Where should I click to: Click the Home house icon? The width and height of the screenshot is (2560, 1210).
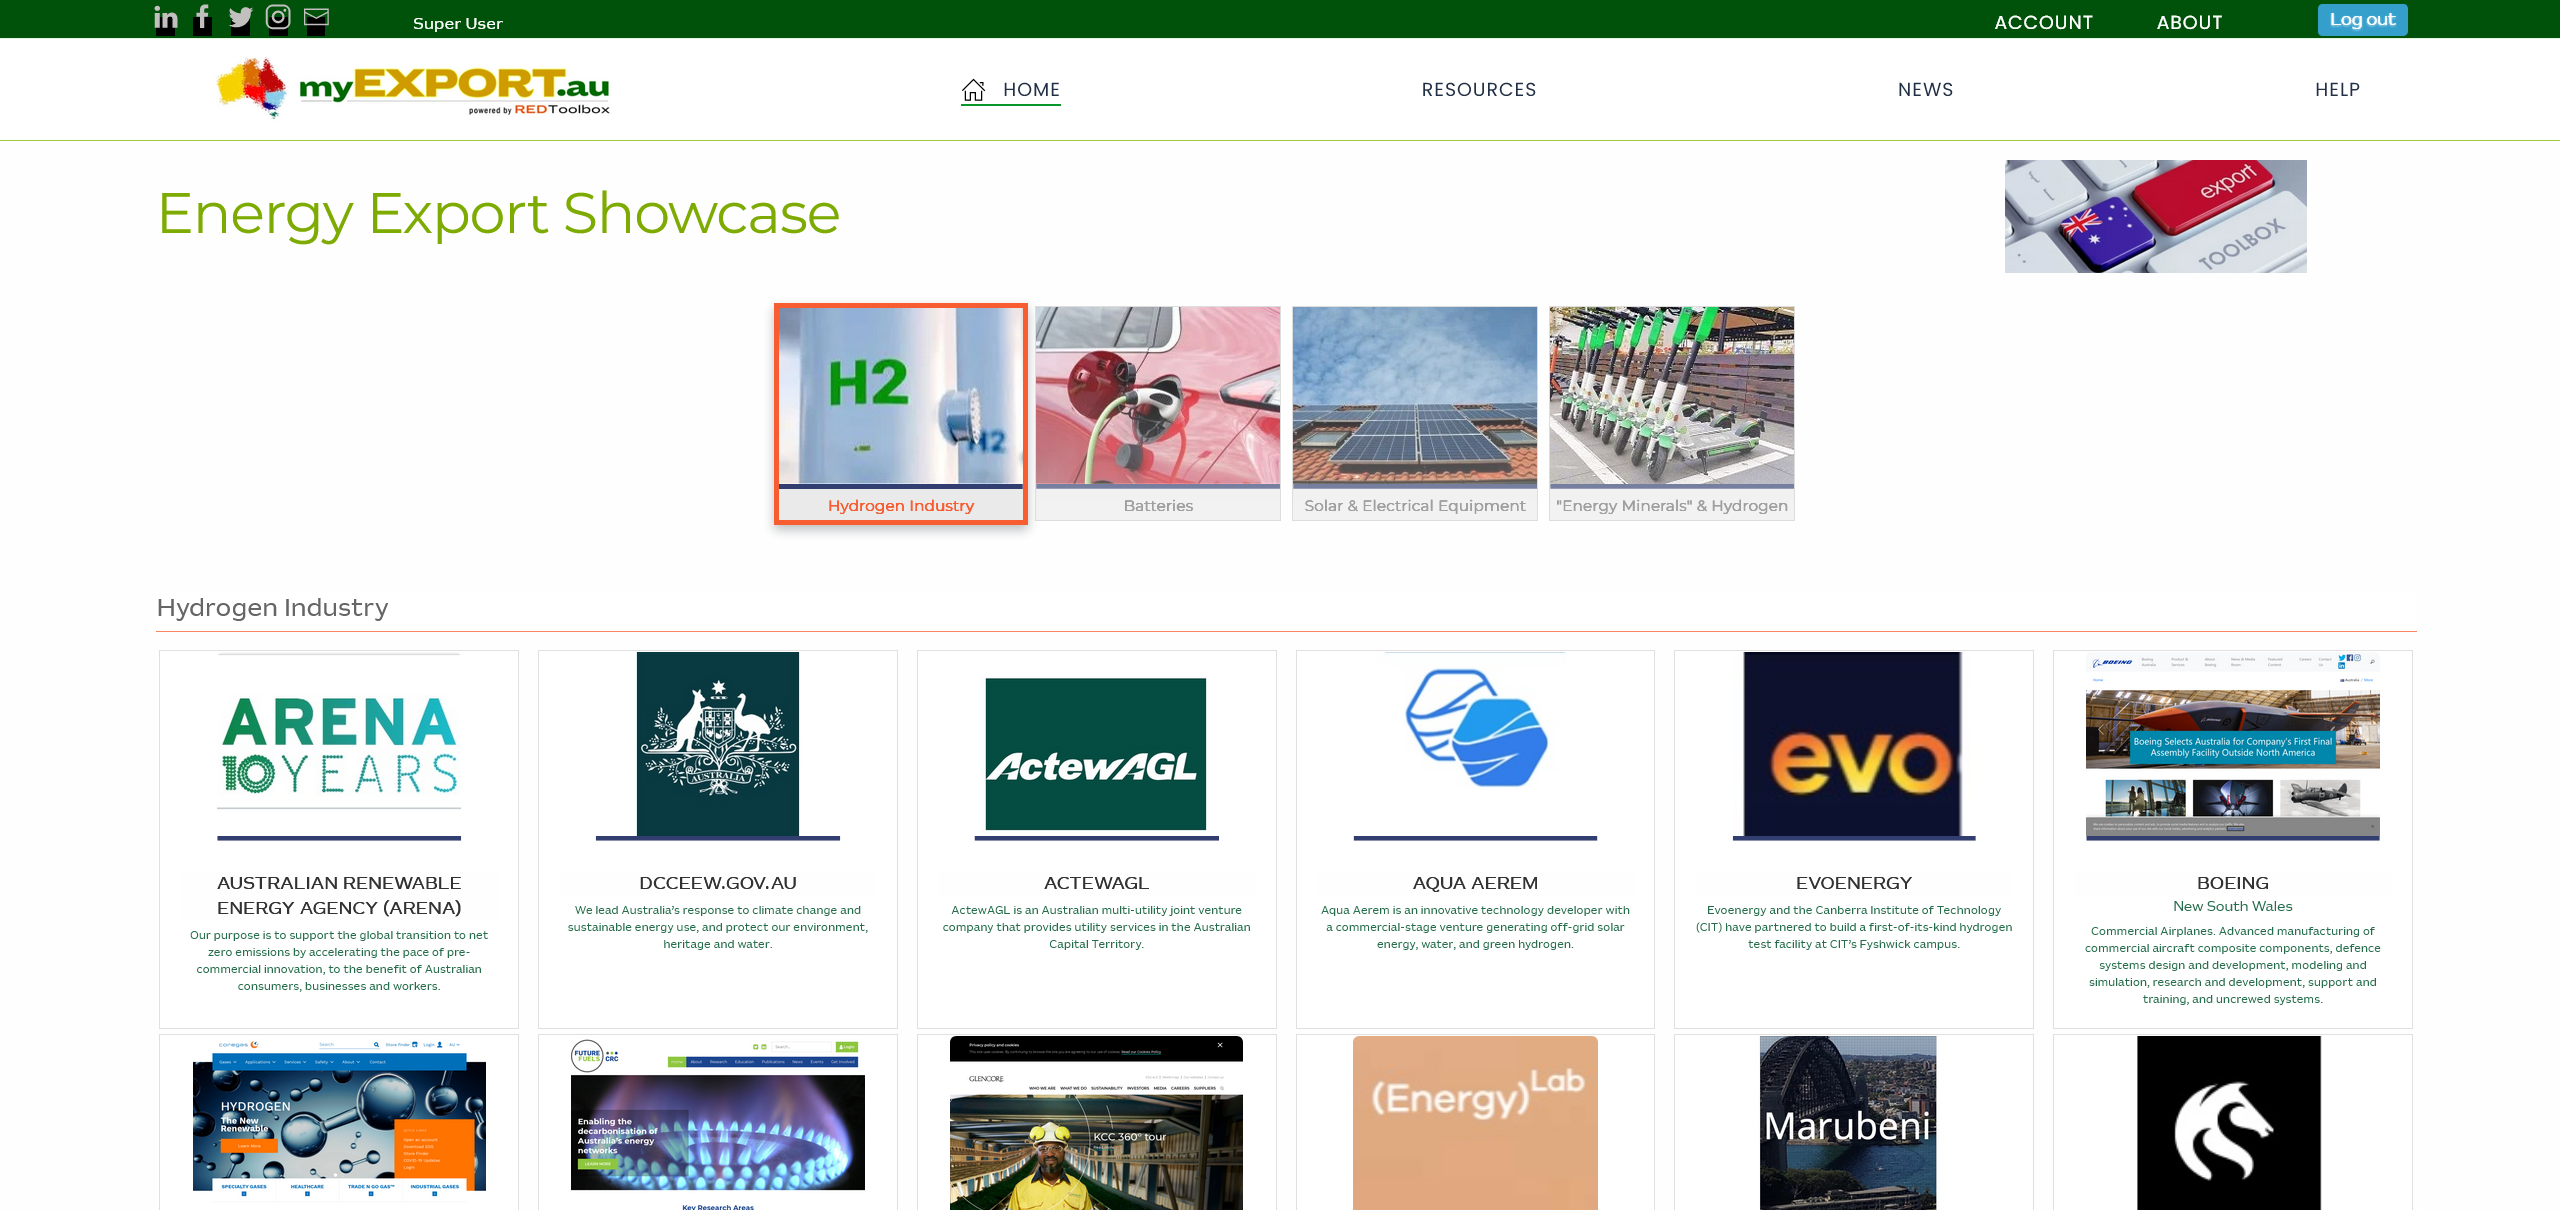(x=973, y=90)
